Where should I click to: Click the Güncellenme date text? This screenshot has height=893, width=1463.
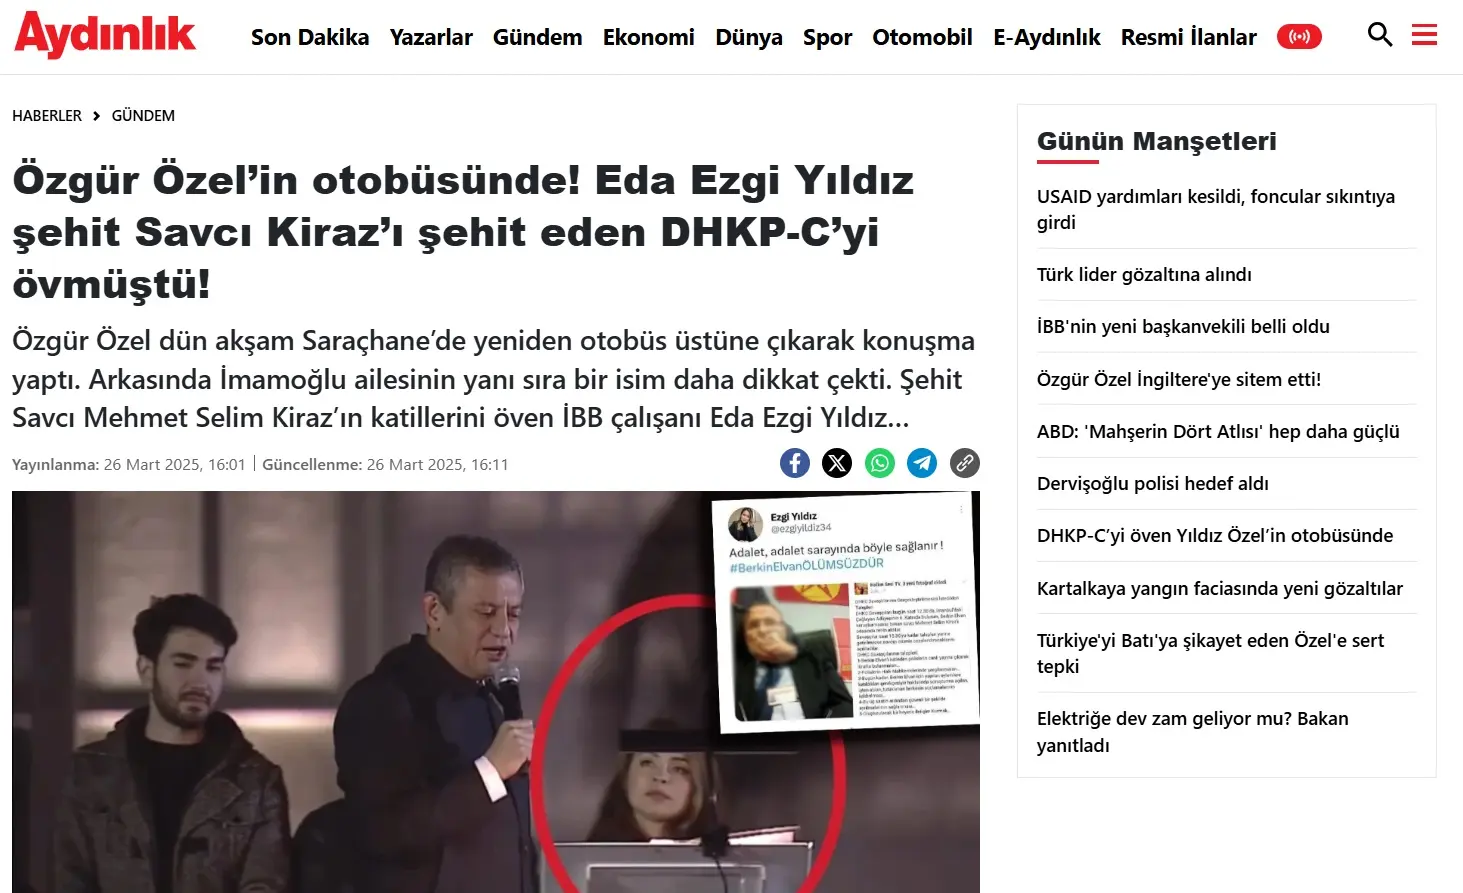385,464
